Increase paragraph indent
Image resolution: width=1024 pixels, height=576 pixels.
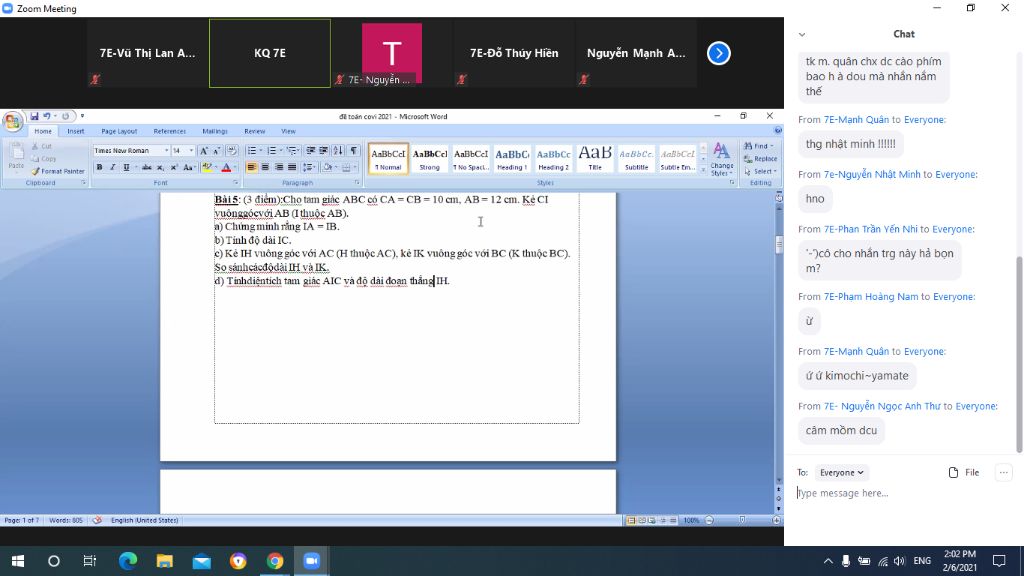click(x=323, y=151)
